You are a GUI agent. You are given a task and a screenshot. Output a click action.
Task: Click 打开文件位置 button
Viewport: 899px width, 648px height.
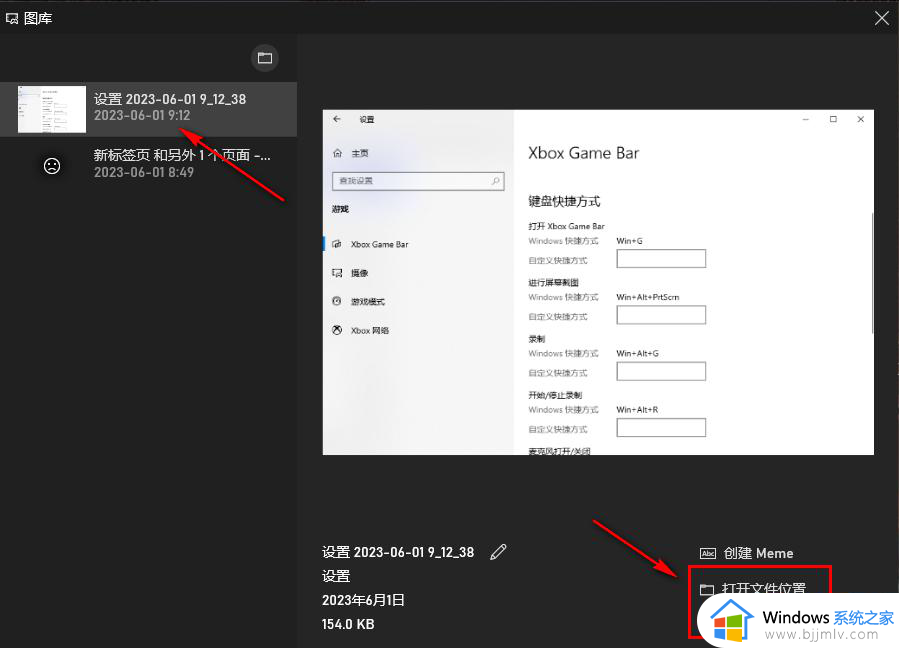click(753, 589)
